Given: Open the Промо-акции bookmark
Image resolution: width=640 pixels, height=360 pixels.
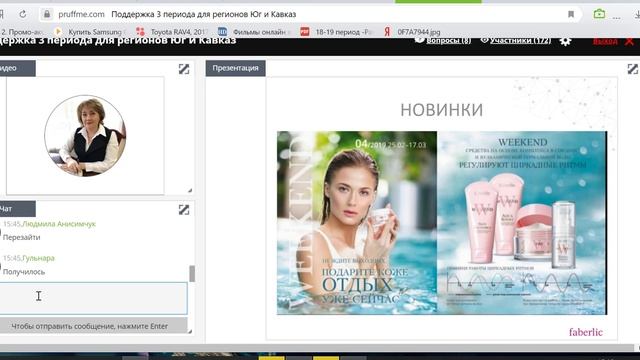Looking at the screenshot, I should [x=21, y=31].
